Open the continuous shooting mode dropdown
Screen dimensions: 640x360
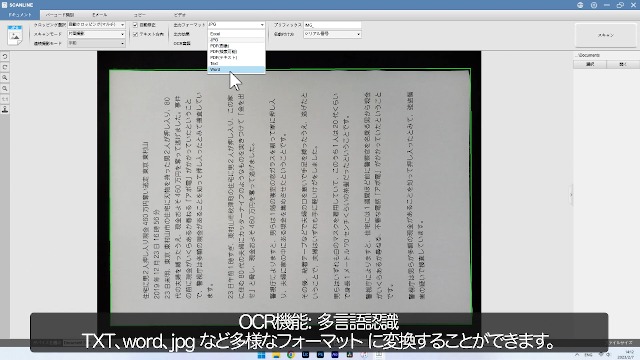click(96, 43)
